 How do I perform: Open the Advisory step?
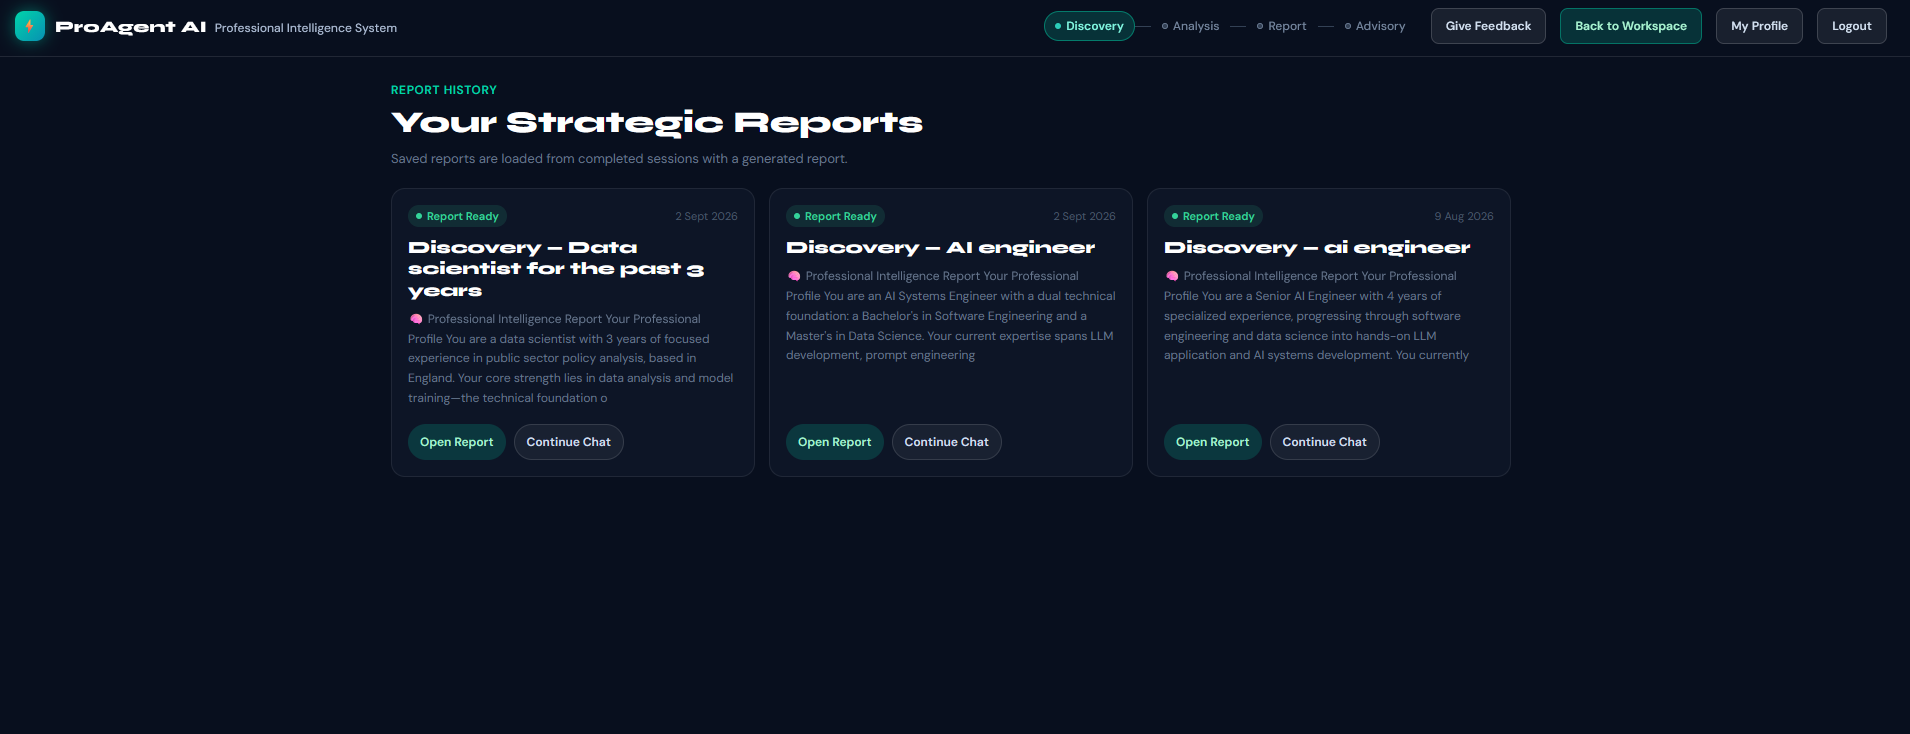(x=1375, y=26)
